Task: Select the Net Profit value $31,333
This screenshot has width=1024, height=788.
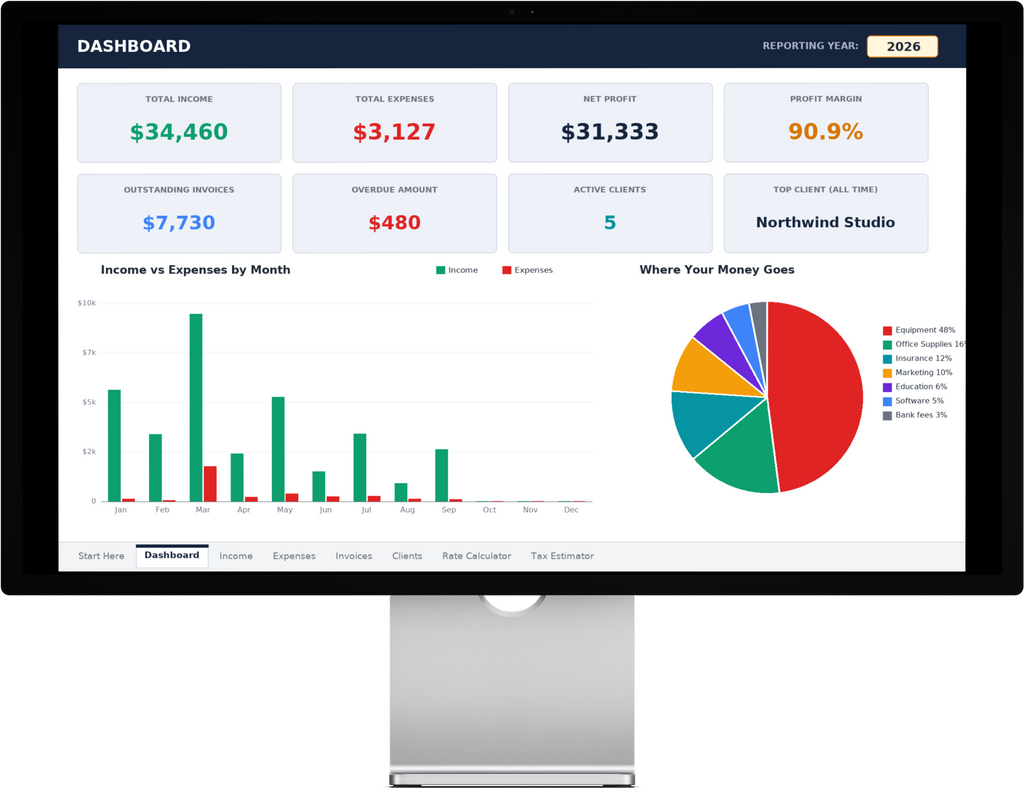Action: click(610, 132)
